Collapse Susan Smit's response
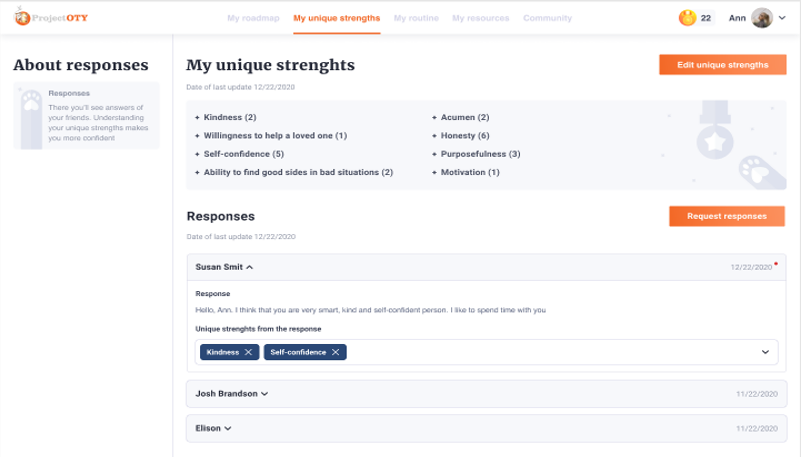 pos(249,267)
